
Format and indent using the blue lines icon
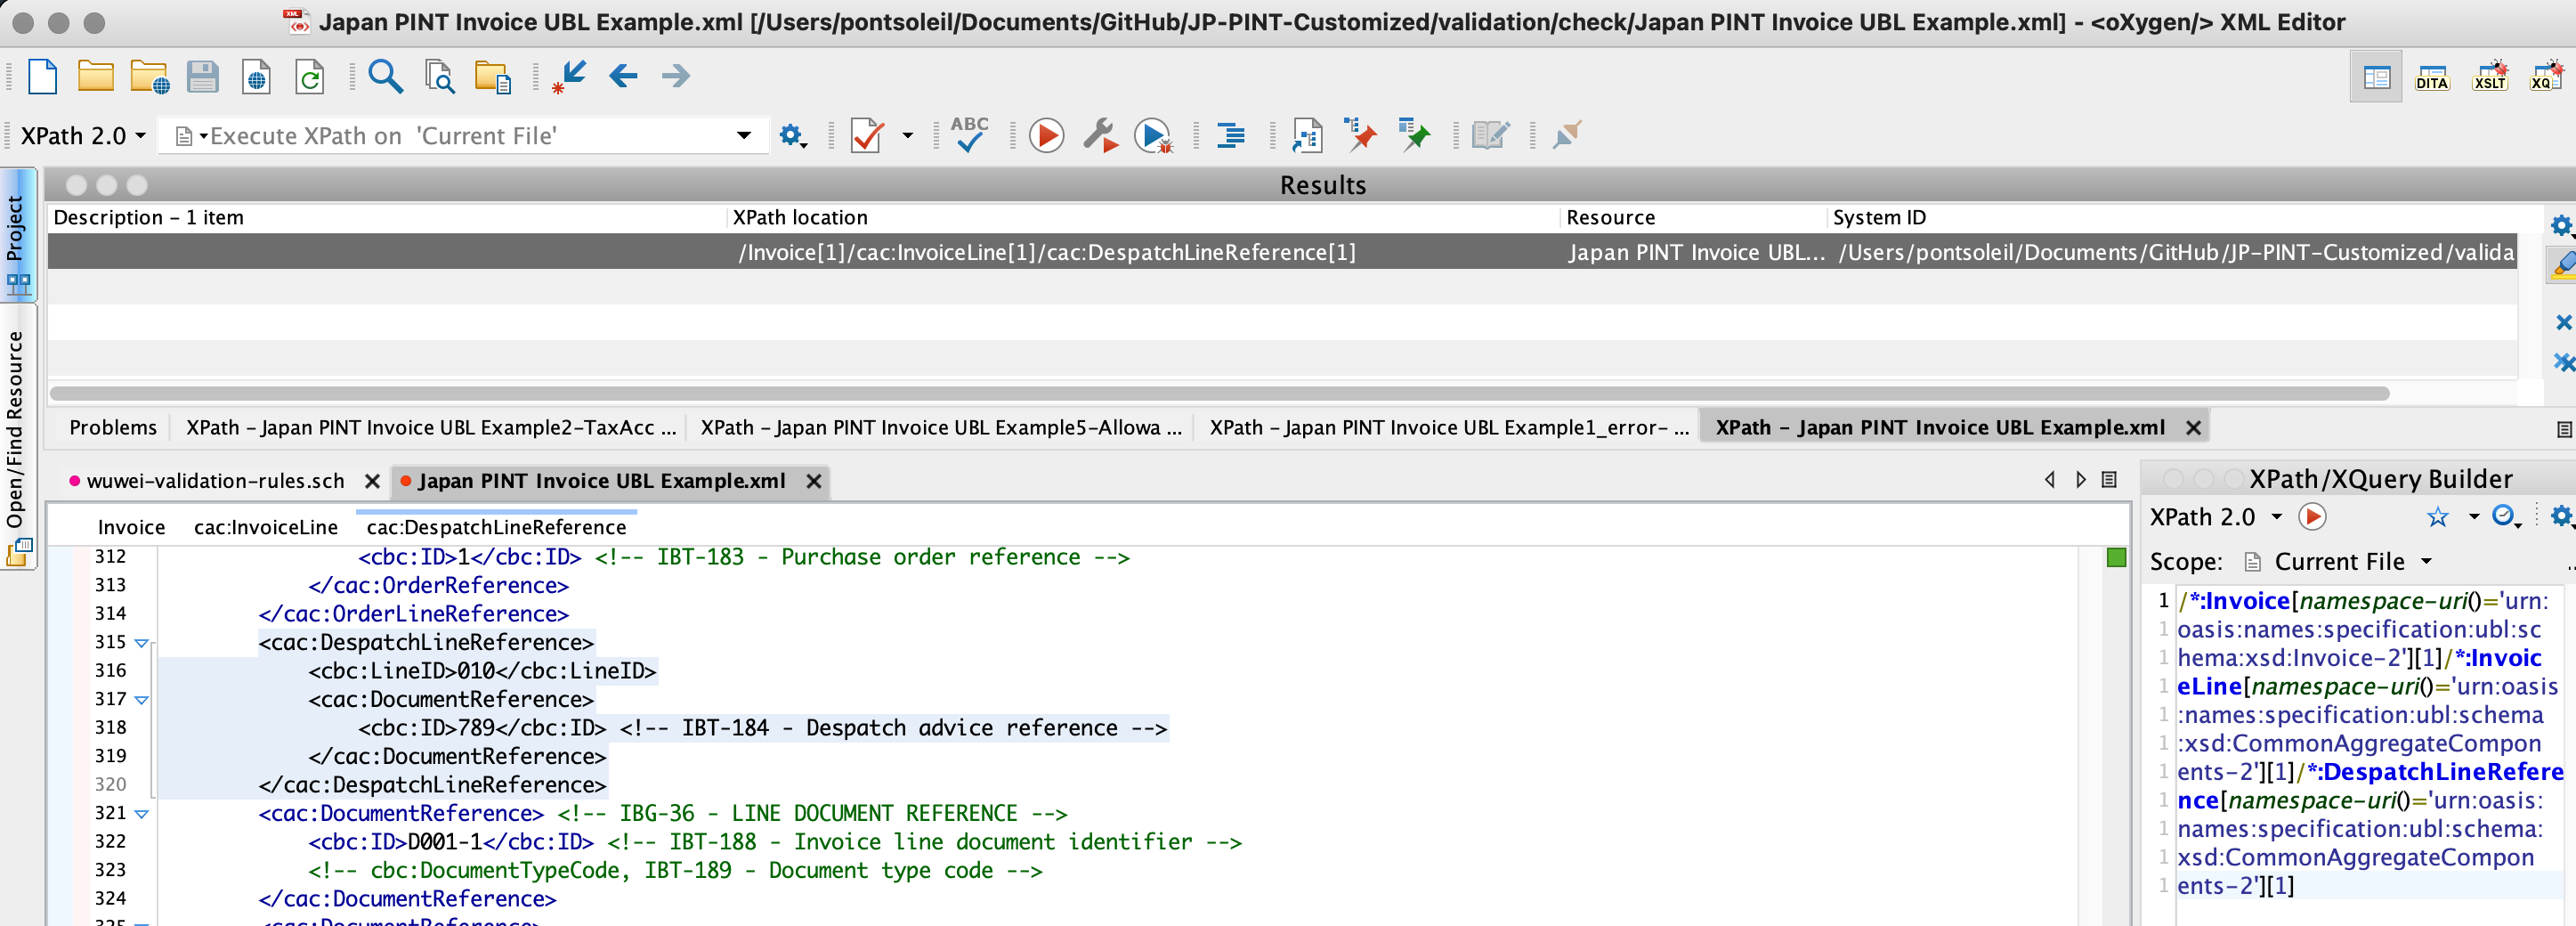[1230, 135]
